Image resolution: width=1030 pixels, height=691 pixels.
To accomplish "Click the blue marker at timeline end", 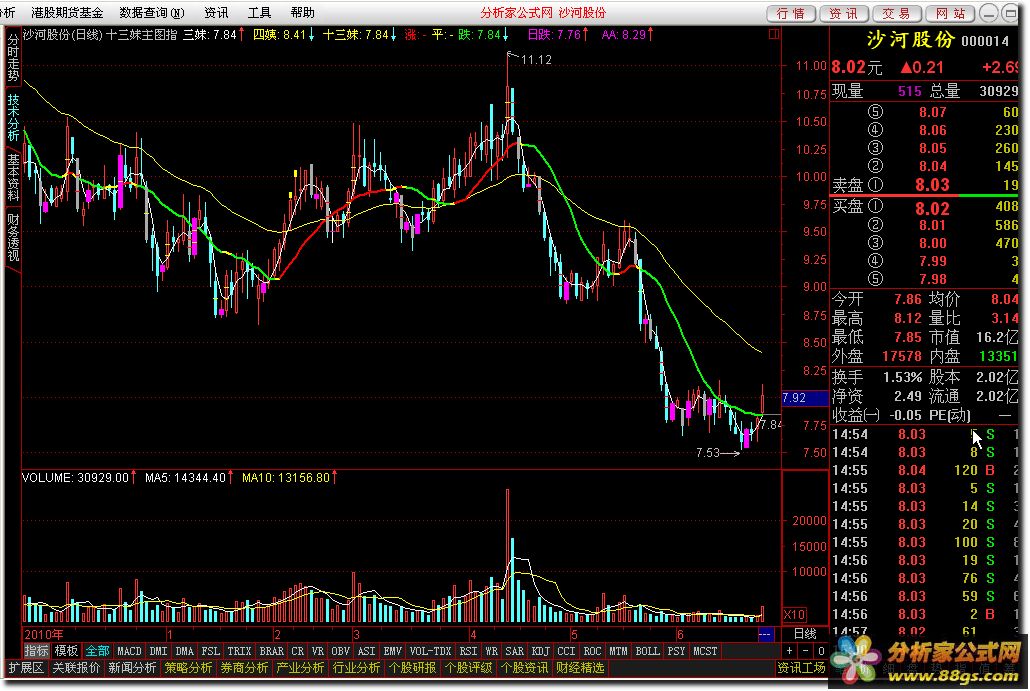I will [x=765, y=634].
